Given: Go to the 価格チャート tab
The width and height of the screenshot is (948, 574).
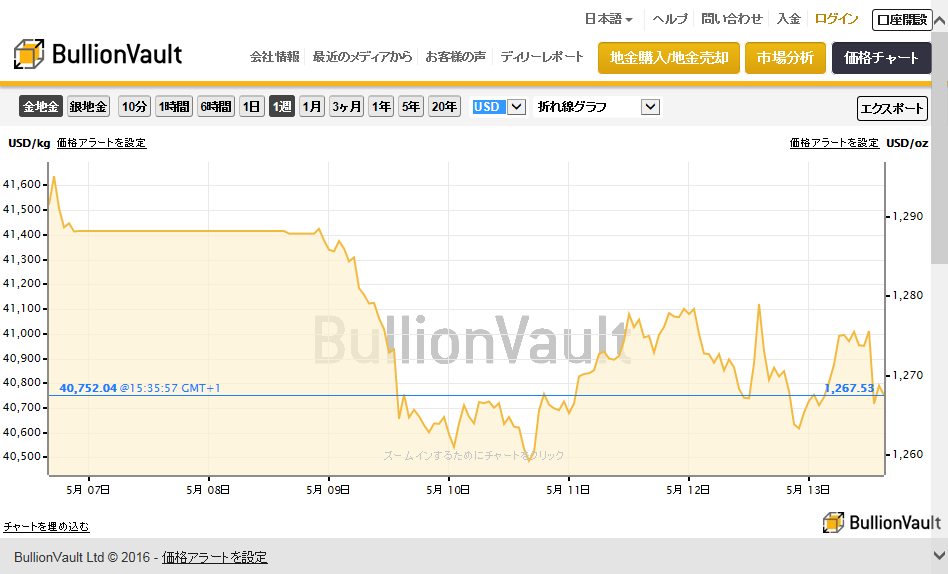Looking at the screenshot, I should (x=881, y=58).
